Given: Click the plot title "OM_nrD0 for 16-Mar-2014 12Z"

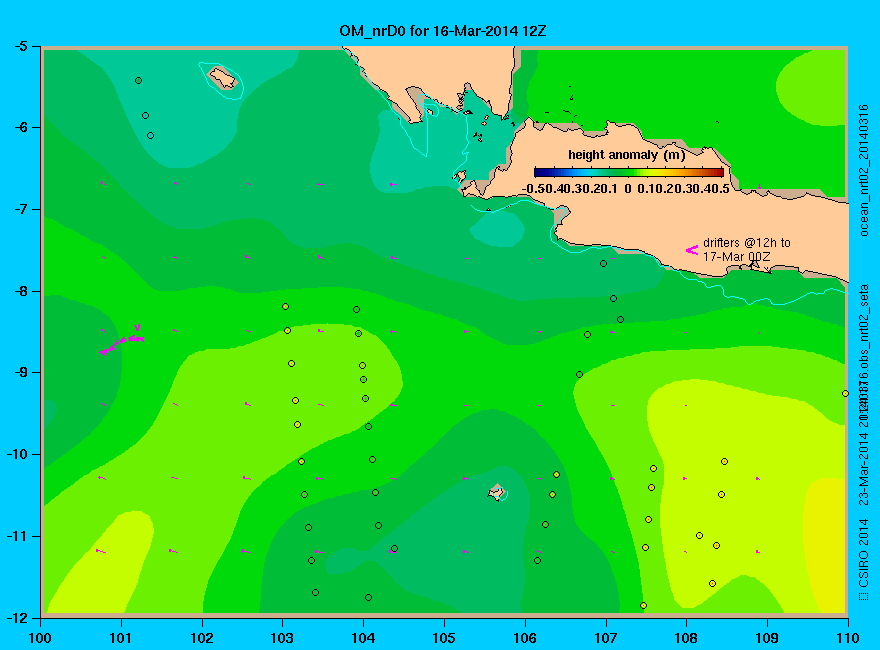Looking at the screenshot, I should coord(442,31).
